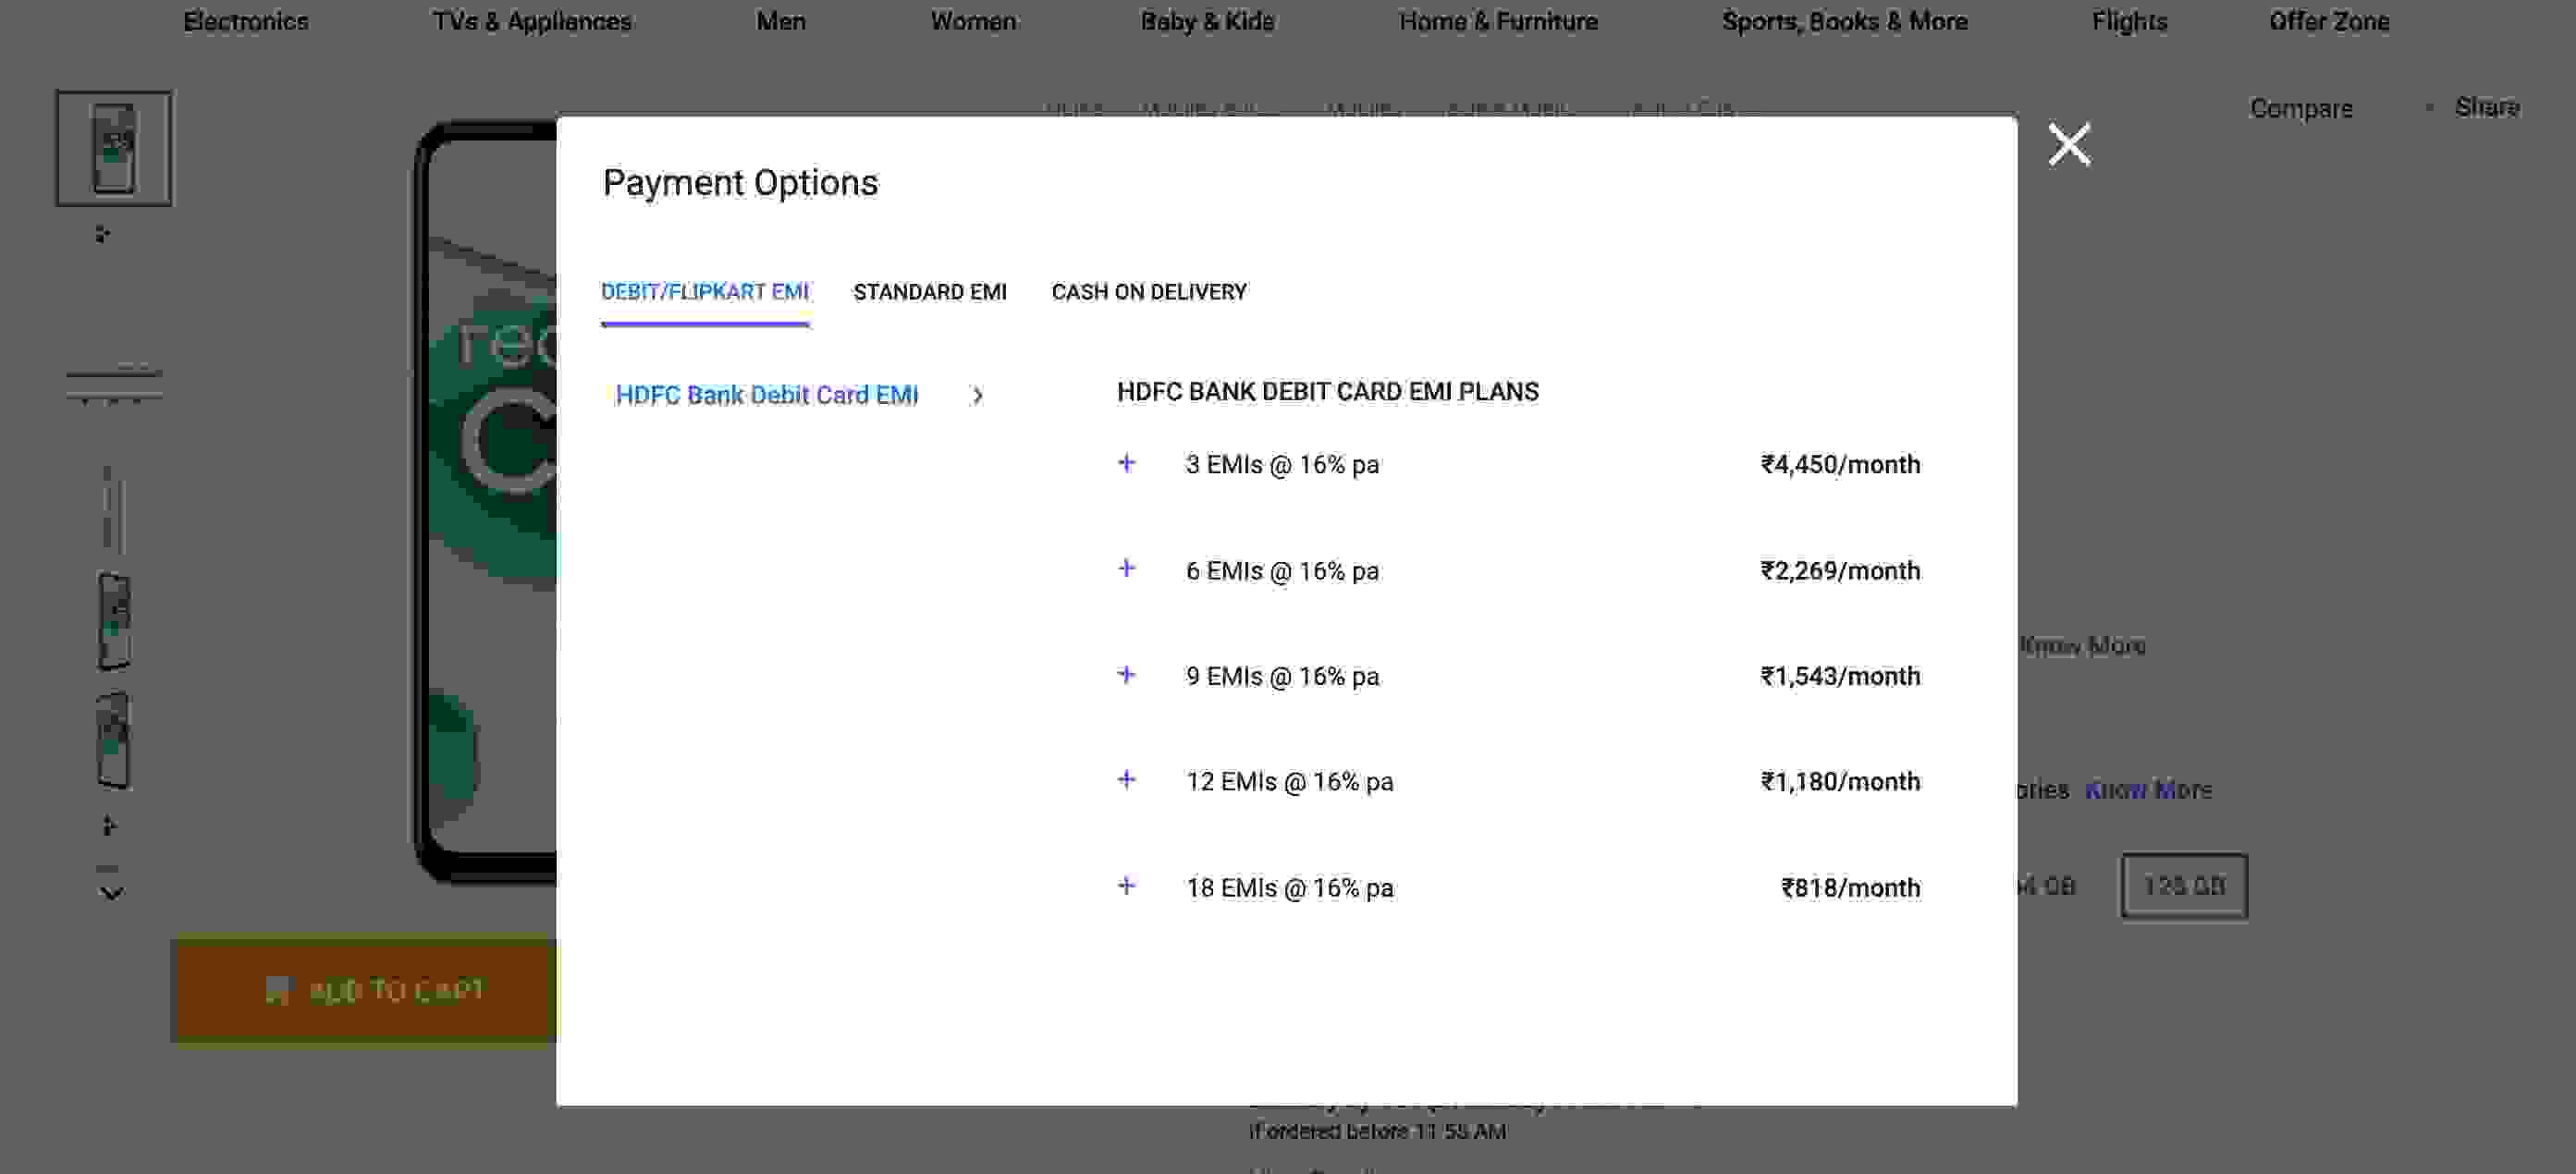Open the Women category menu

pos(974,21)
